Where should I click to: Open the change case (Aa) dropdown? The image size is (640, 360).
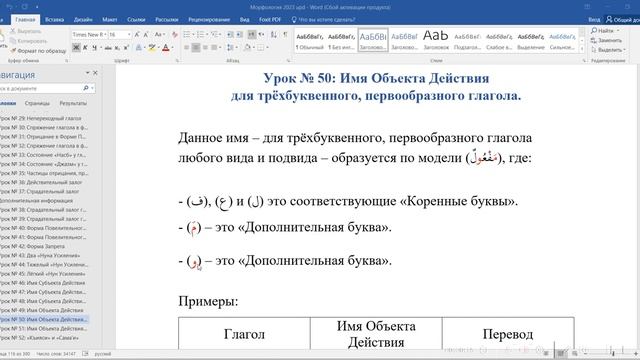click(x=159, y=35)
